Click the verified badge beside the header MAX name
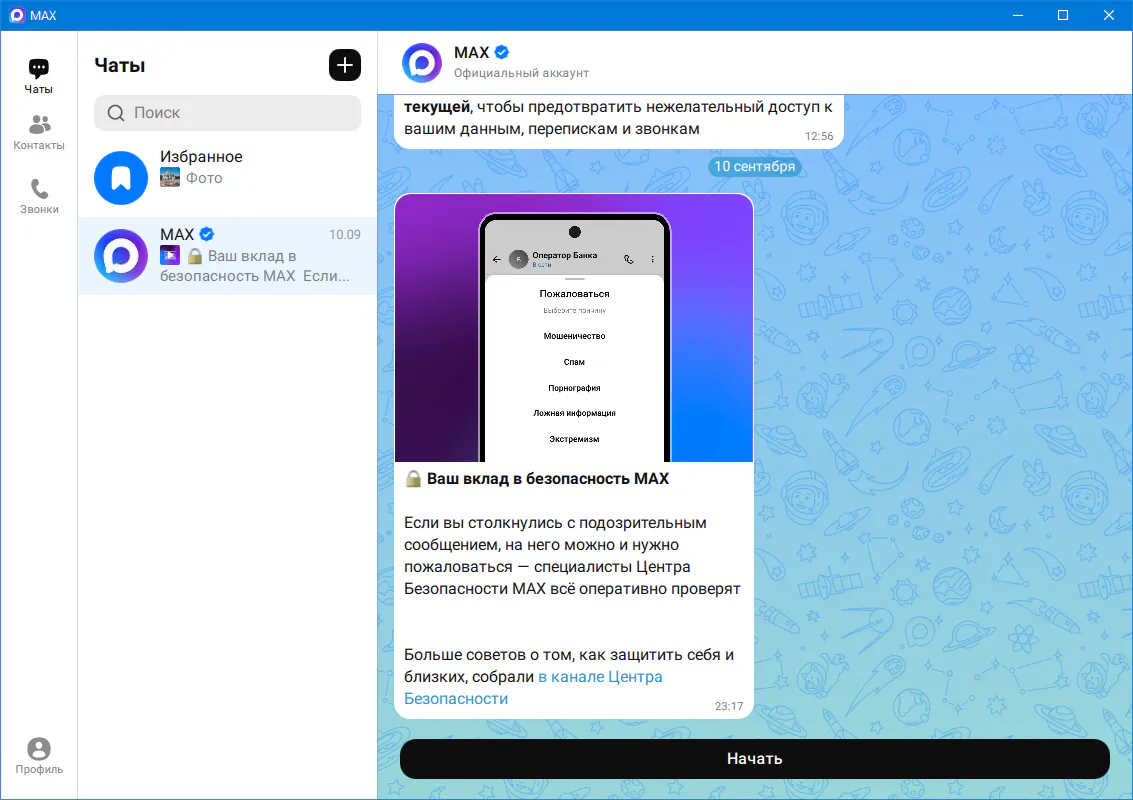This screenshot has height=800, width=1133. (503, 52)
